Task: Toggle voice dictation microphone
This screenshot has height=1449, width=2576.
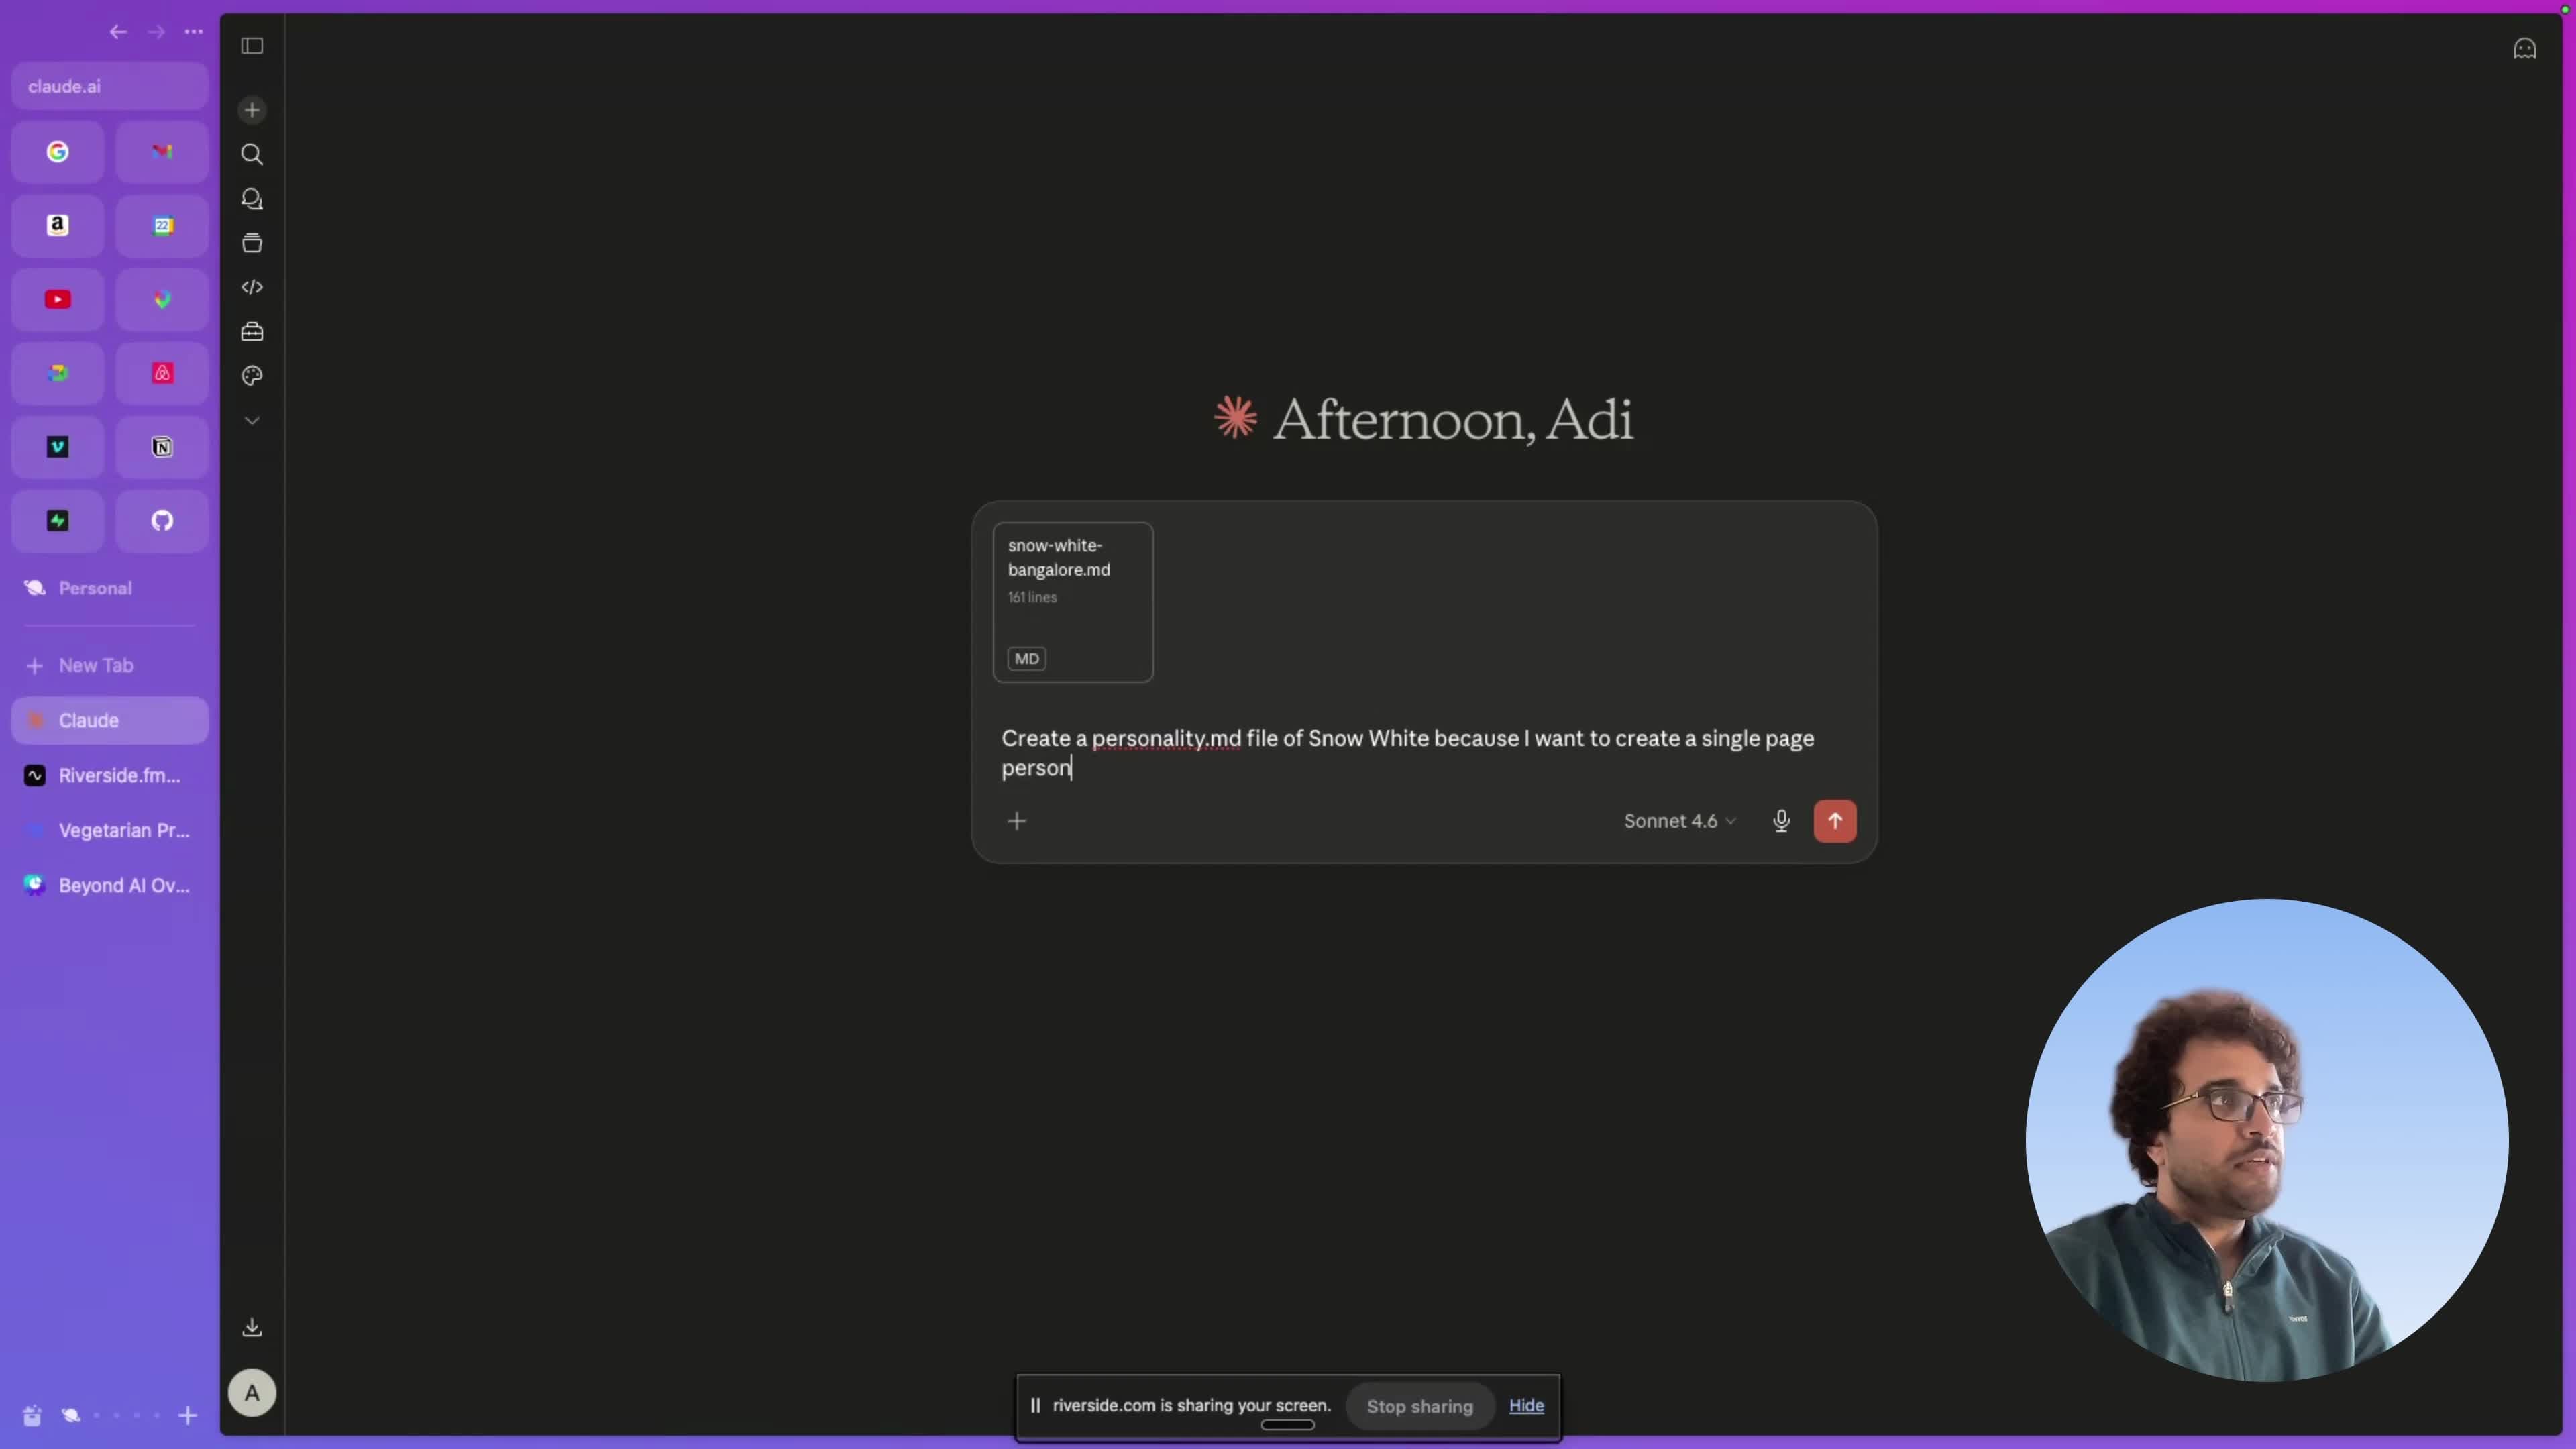Action: click(1781, 821)
